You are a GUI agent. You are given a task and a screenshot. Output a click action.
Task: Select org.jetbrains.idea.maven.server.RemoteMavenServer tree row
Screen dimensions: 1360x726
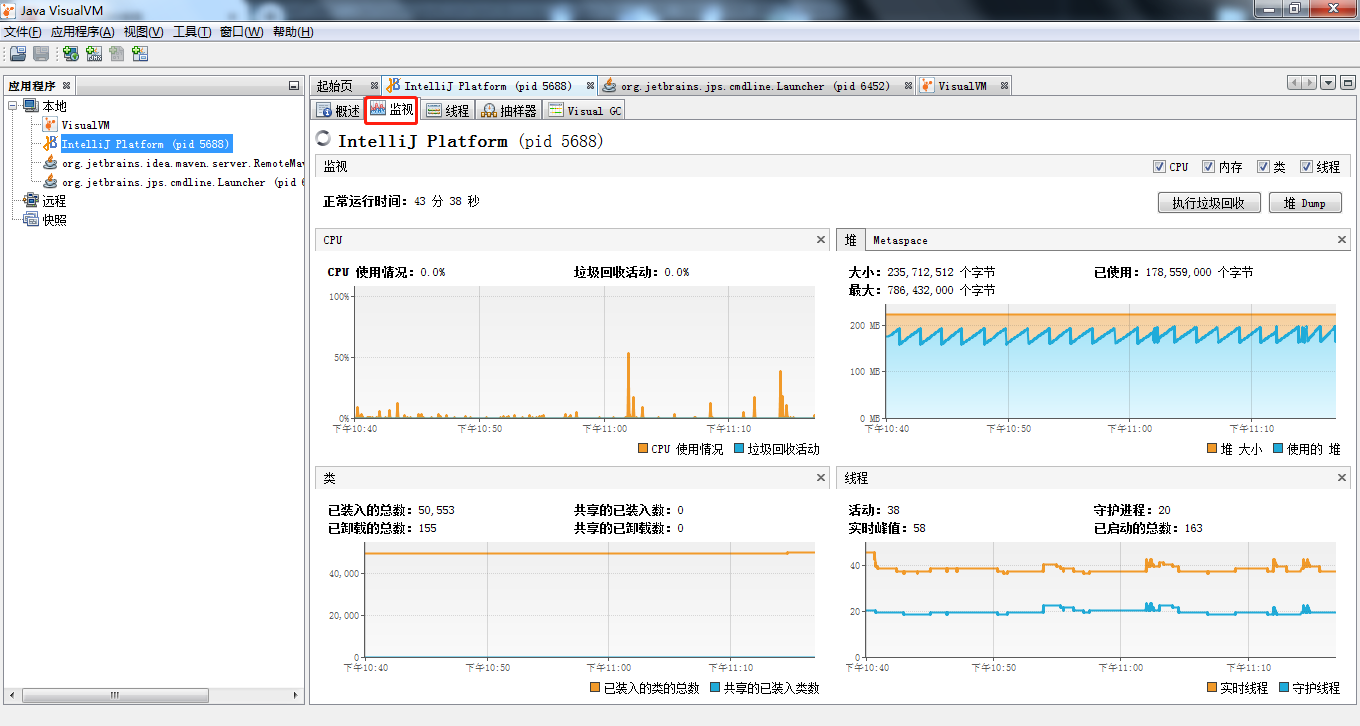click(181, 163)
